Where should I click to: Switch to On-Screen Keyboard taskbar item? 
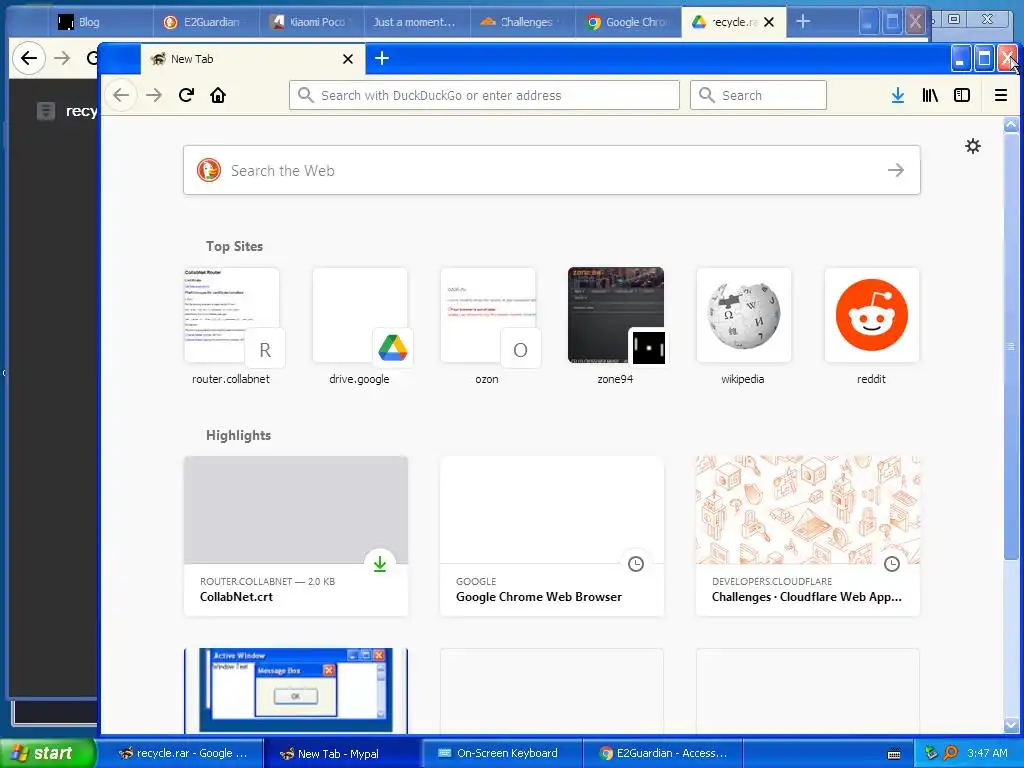[x=502, y=754]
